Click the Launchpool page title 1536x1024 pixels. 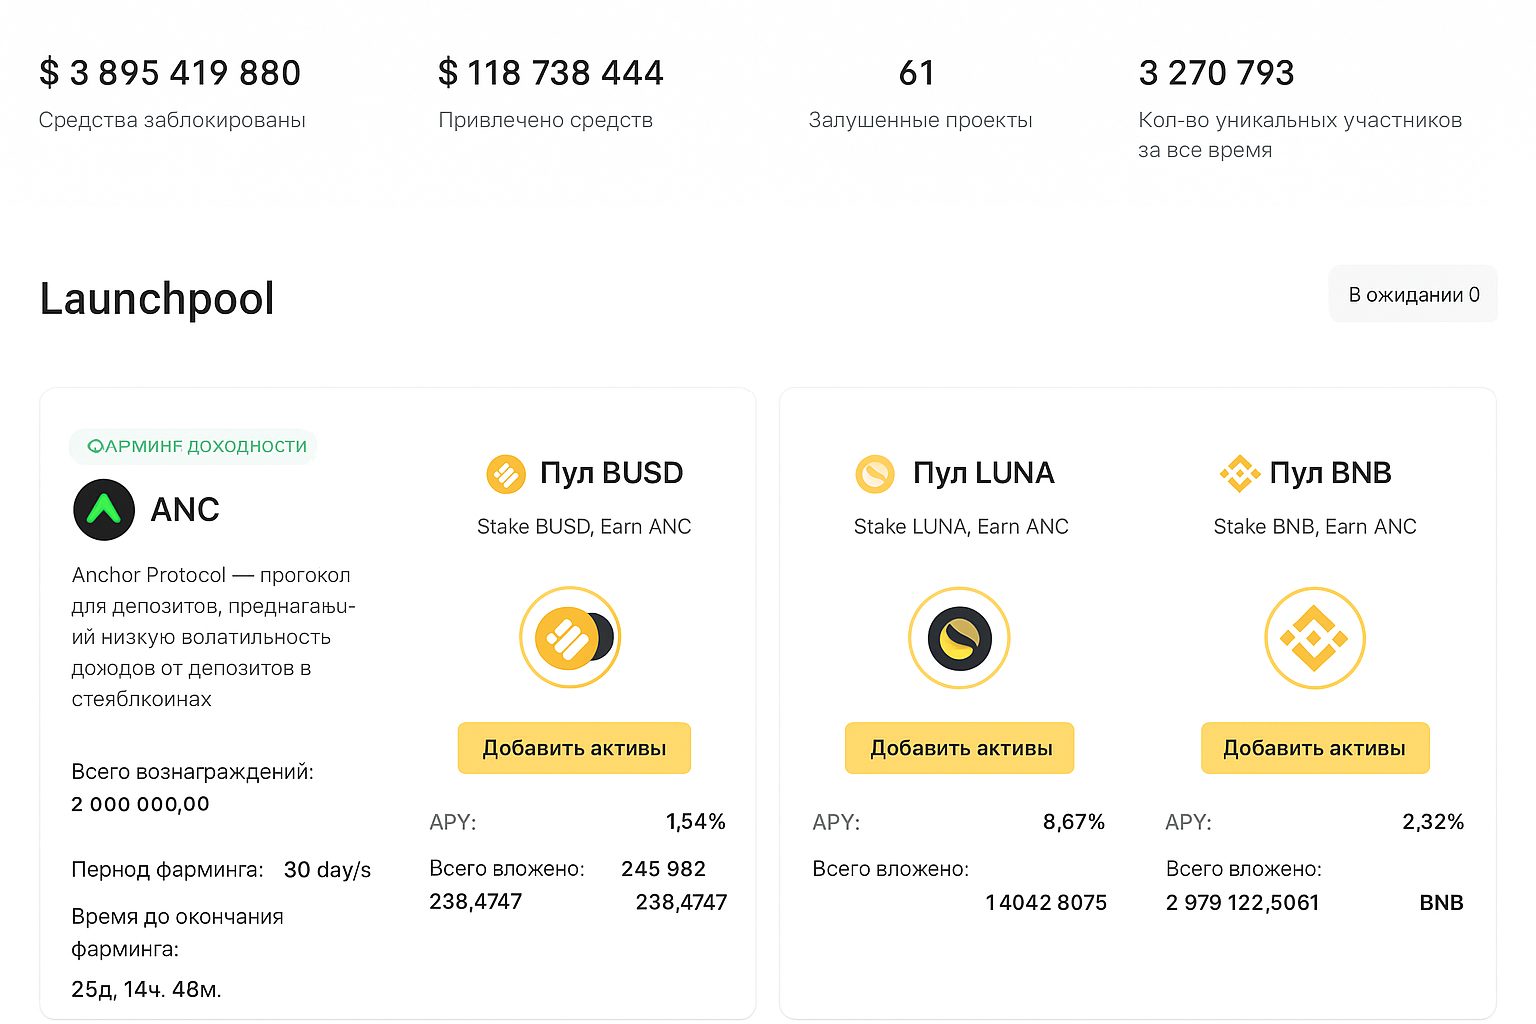tap(156, 298)
